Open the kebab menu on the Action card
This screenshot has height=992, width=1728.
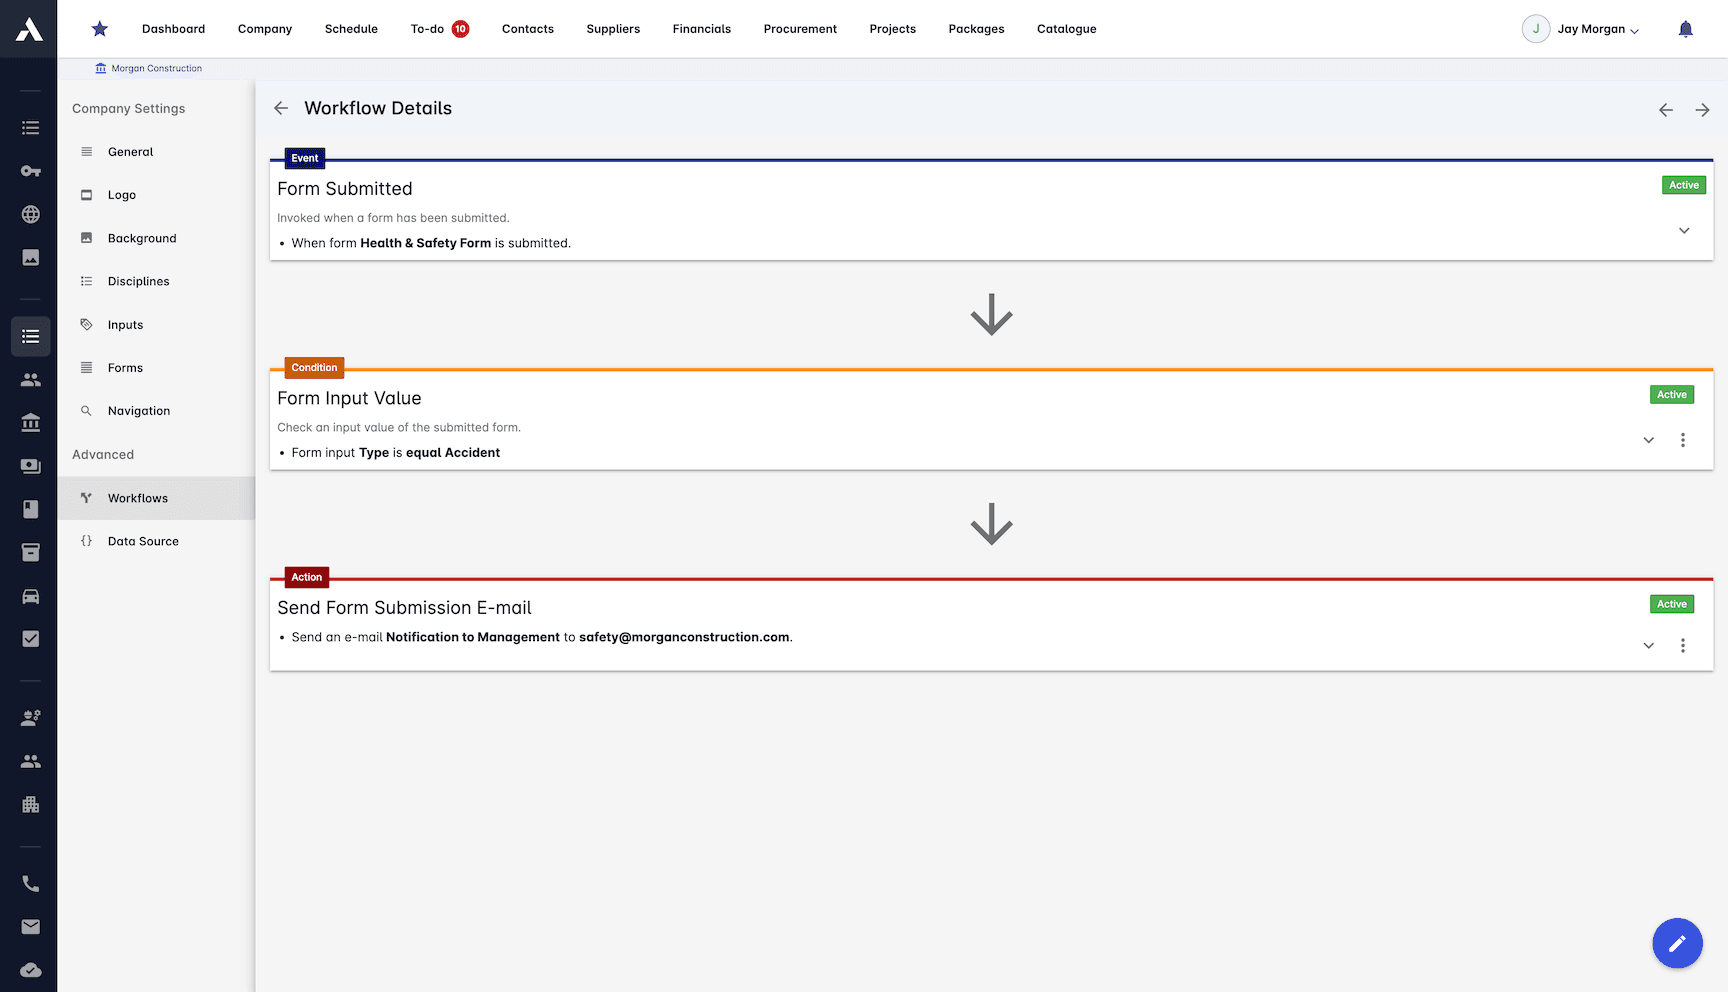(1683, 646)
